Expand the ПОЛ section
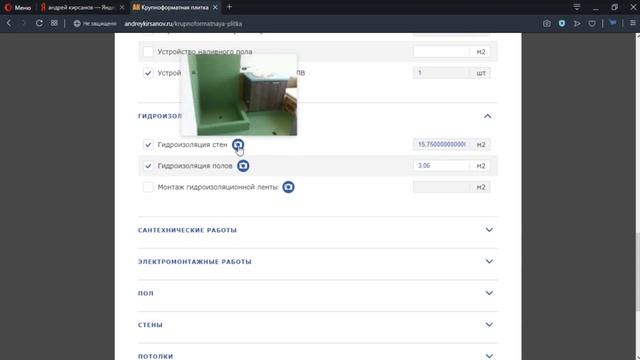 coord(489,293)
